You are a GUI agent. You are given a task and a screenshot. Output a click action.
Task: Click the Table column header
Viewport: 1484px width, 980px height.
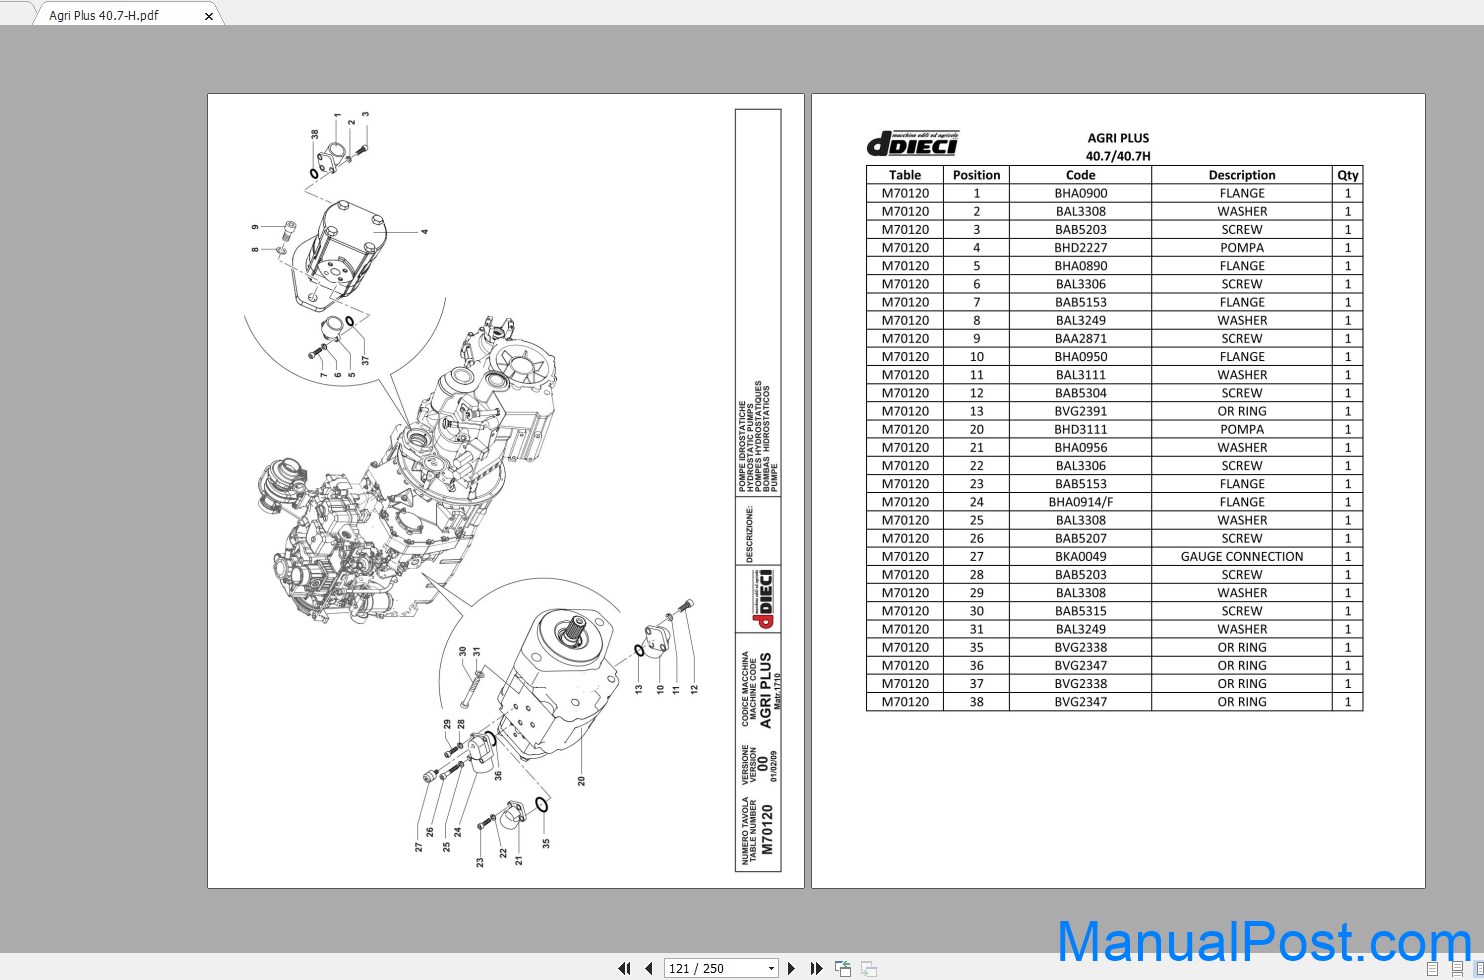905,174
